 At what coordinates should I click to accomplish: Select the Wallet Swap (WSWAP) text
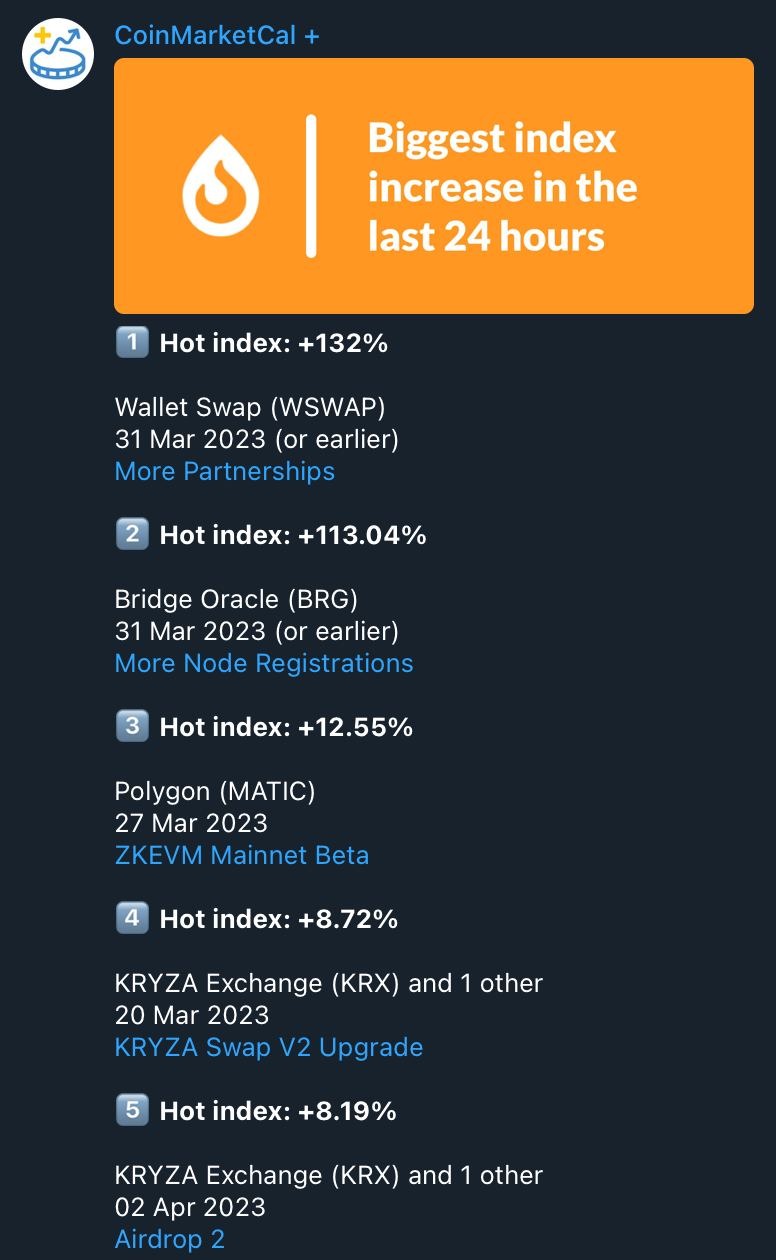[250, 407]
